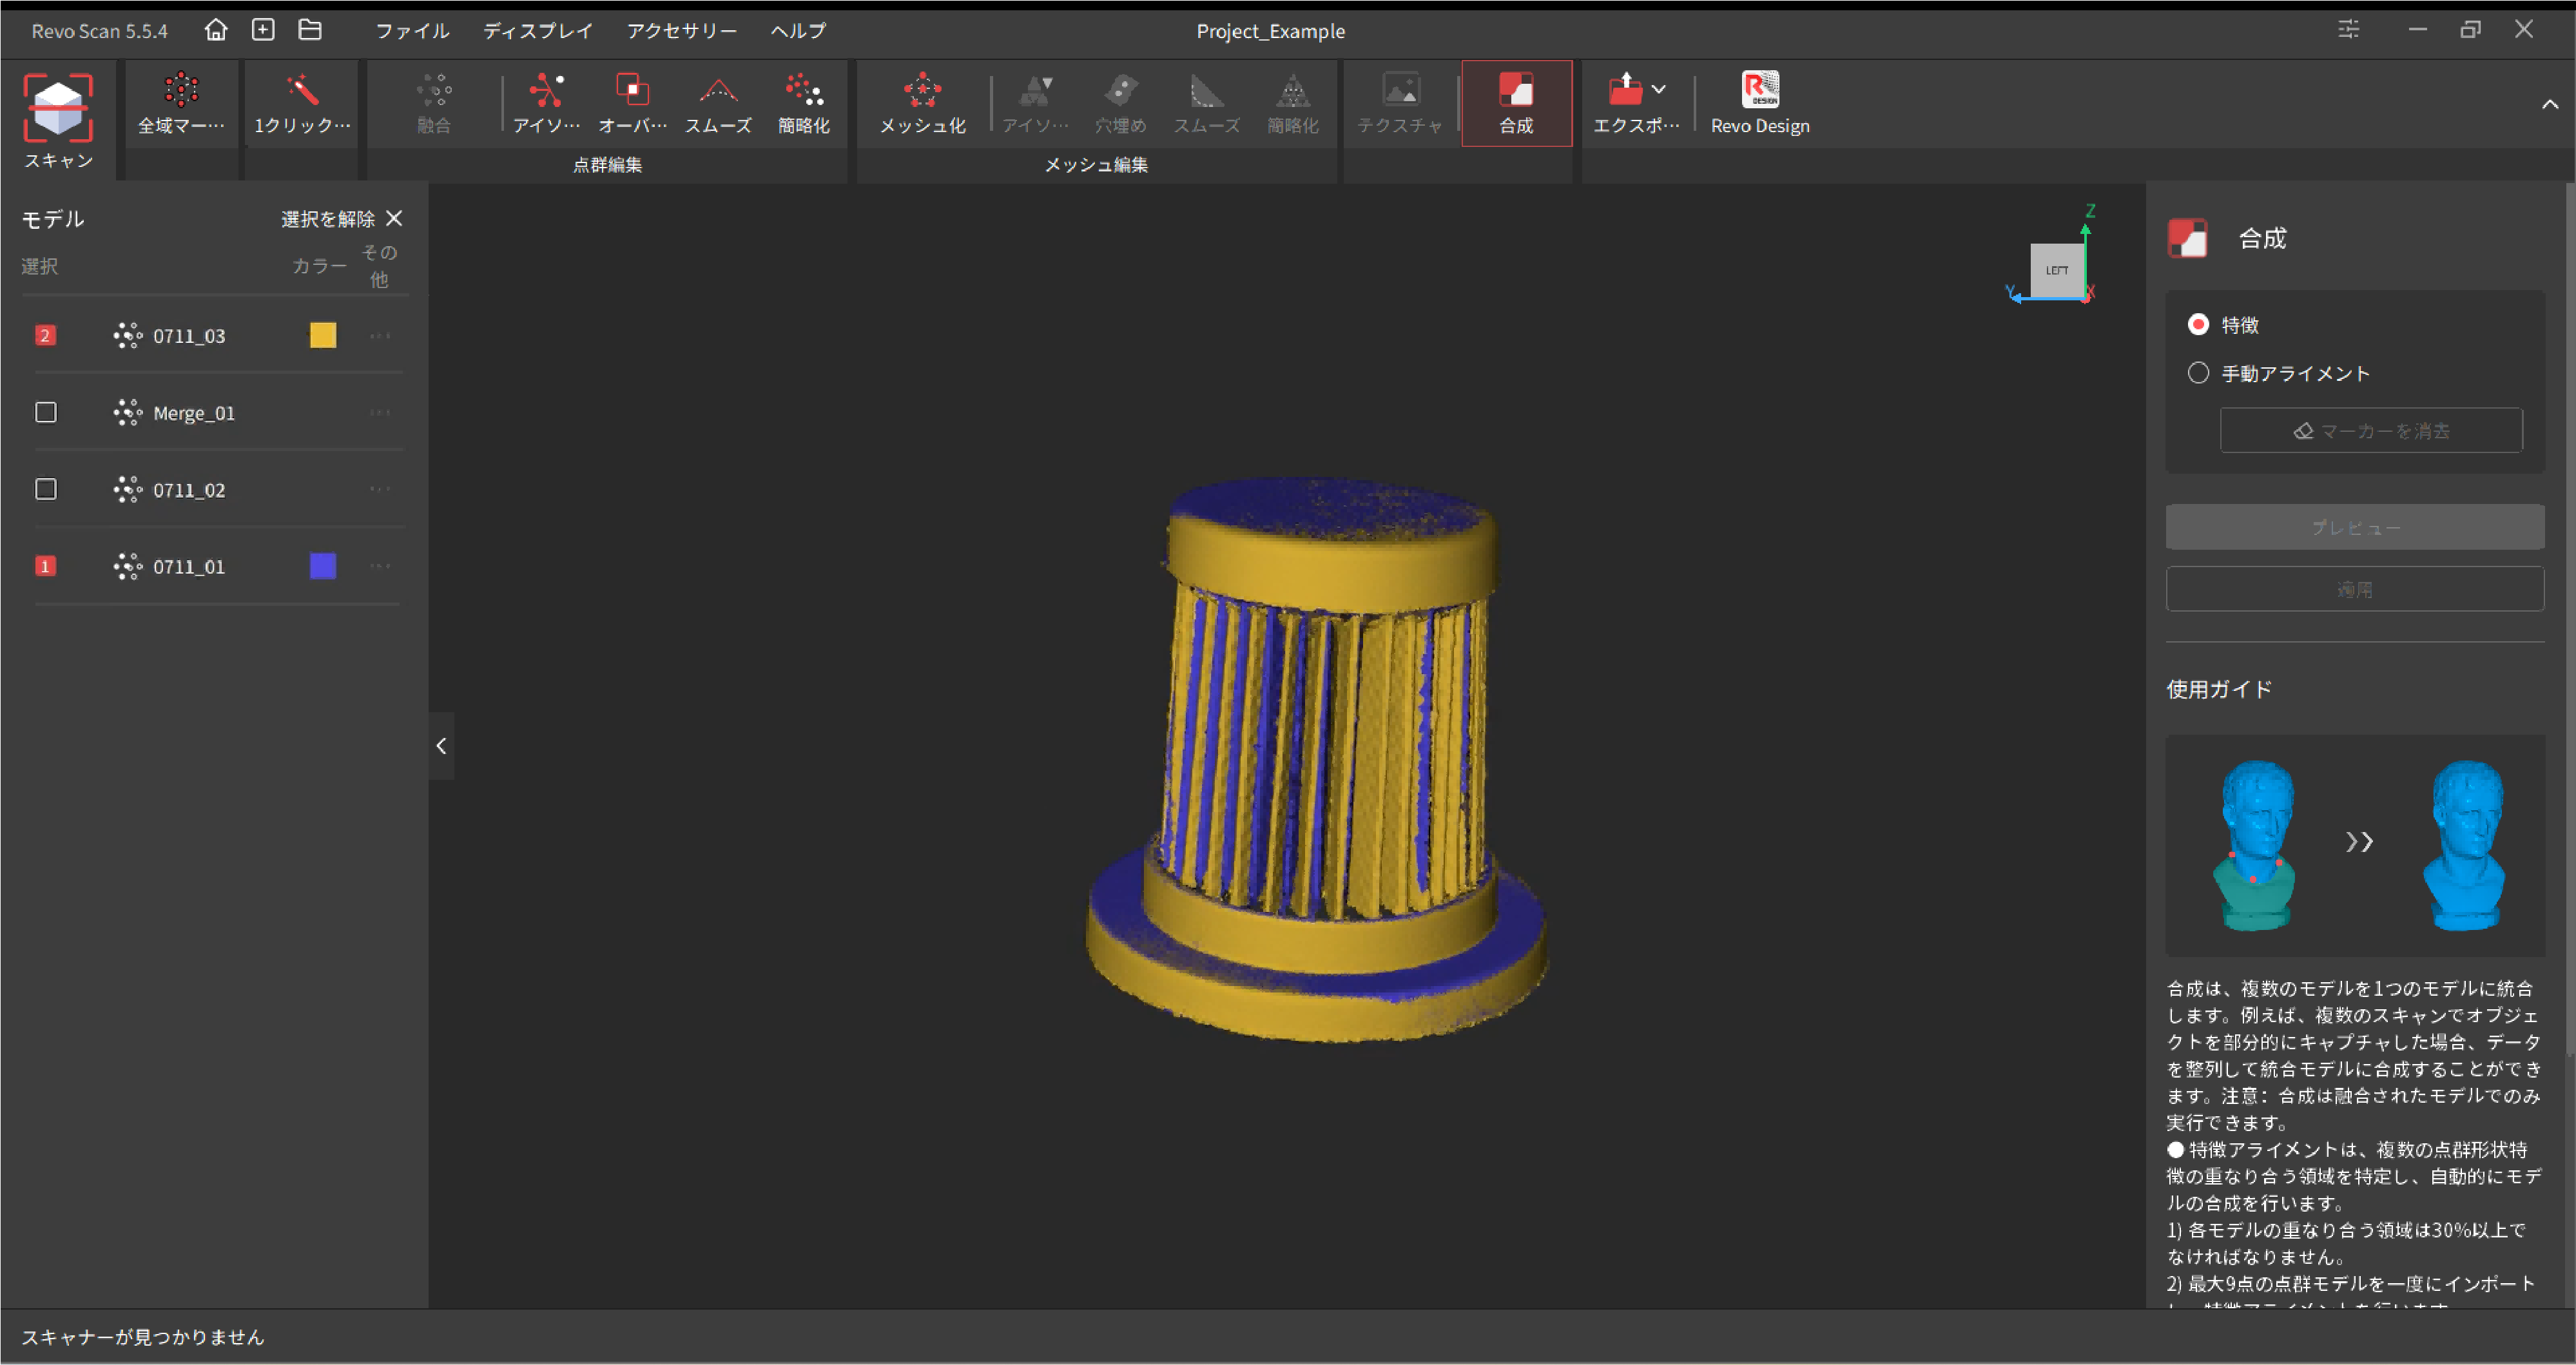Click yellow color swatch of 0711_03
Screen dimensions: 2576x1365
(x=323, y=336)
